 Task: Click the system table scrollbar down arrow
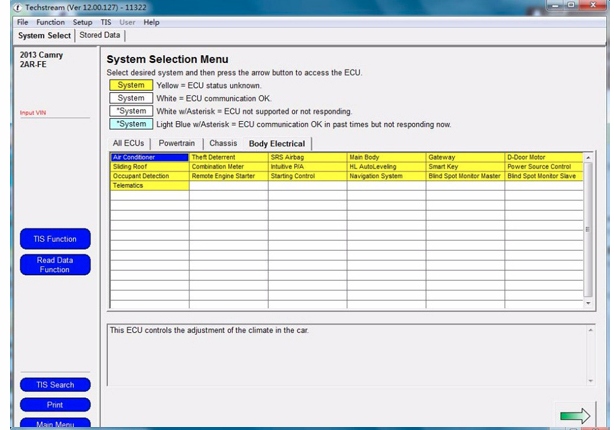point(588,304)
